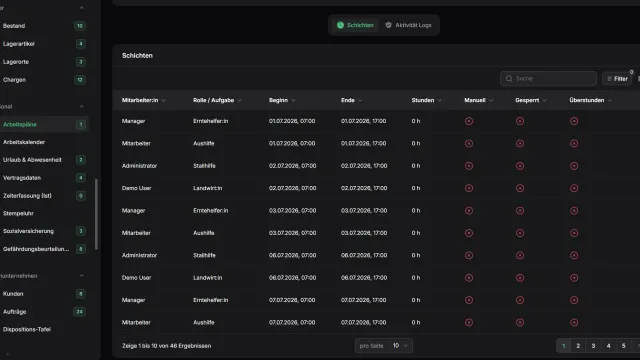Sort by Überstunden column chevron
640x360 pixels.
(x=610, y=100)
